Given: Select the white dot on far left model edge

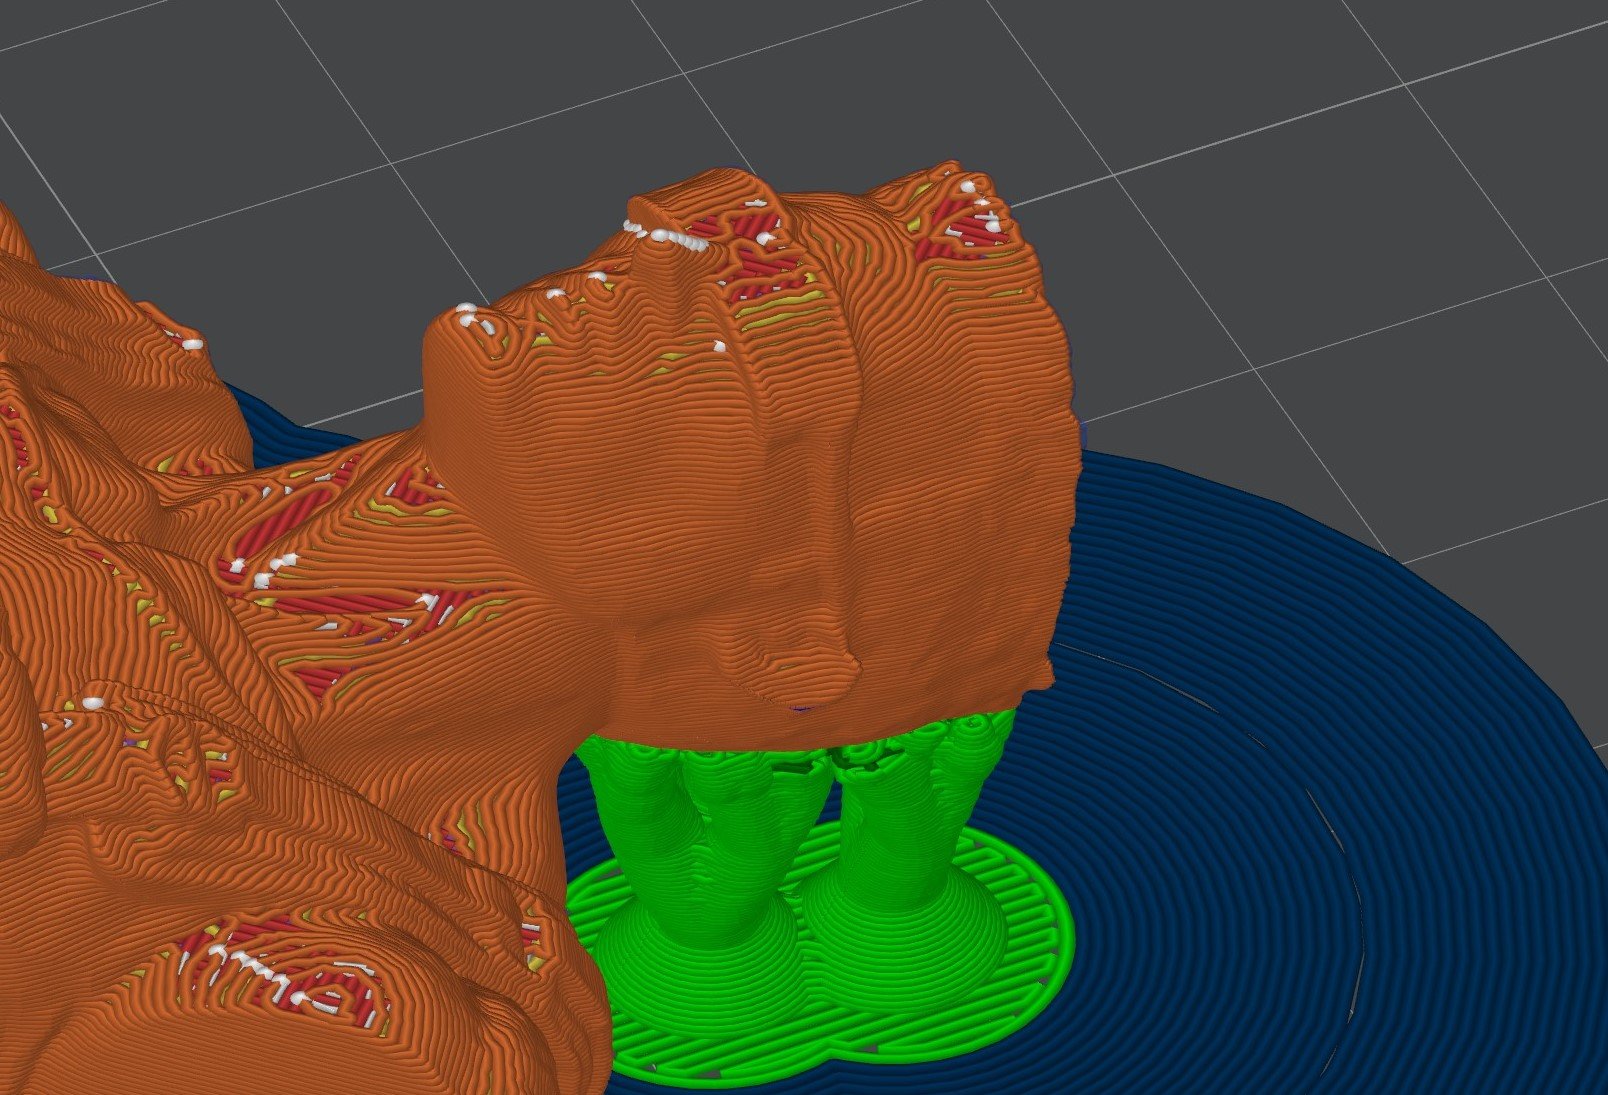Looking at the screenshot, I should (x=93, y=703).
